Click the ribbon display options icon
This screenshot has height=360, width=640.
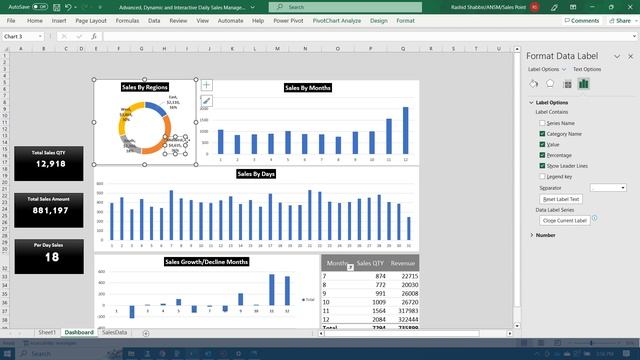click(x=573, y=7)
